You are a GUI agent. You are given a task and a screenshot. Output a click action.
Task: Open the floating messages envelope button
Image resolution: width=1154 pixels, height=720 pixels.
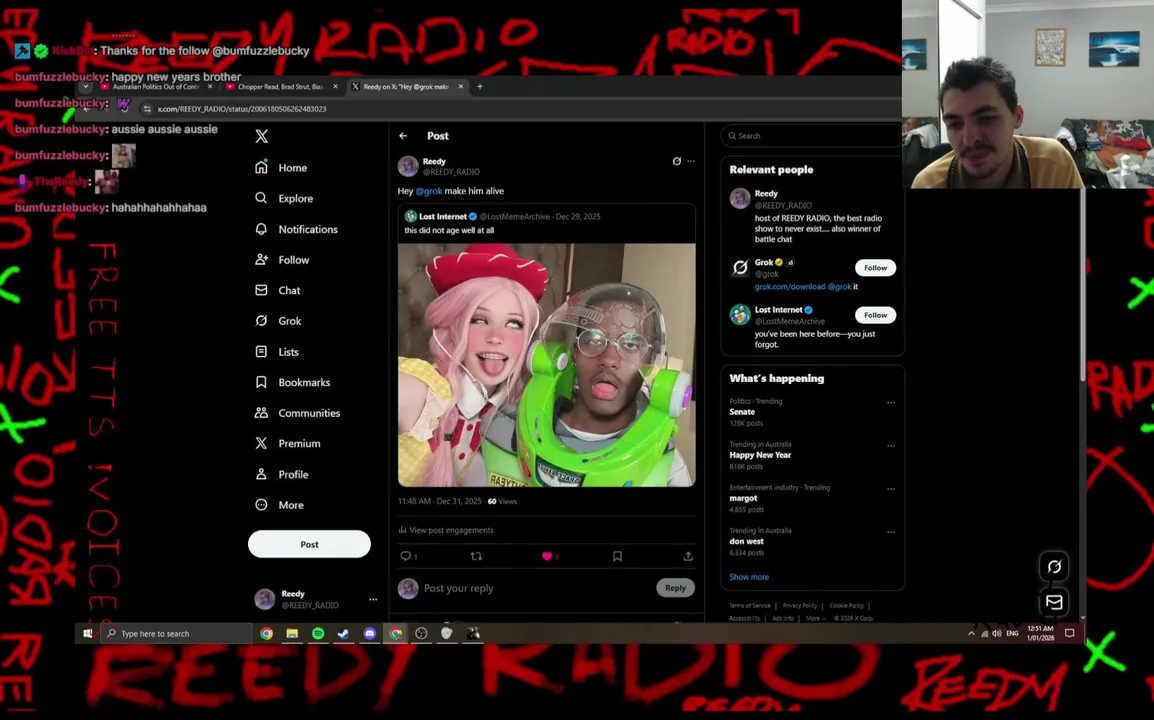1054,602
